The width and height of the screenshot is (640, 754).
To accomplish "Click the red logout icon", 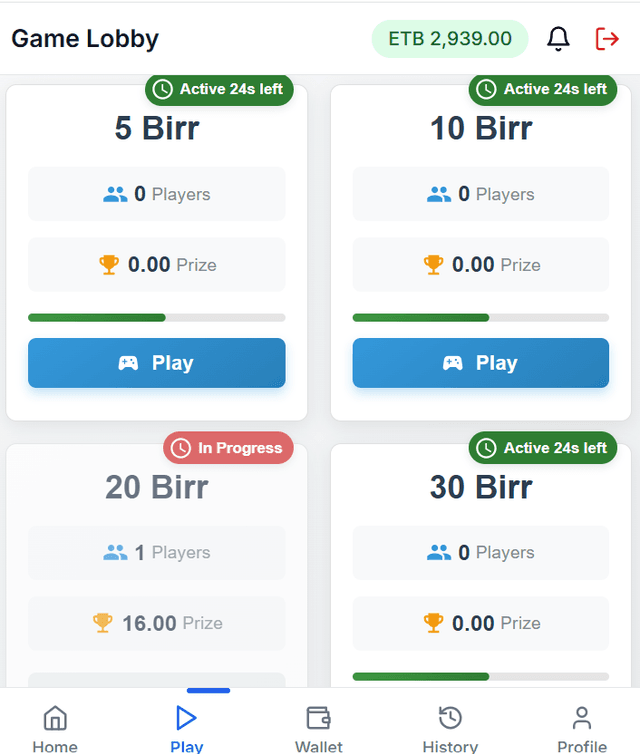I will click(607, 39).
